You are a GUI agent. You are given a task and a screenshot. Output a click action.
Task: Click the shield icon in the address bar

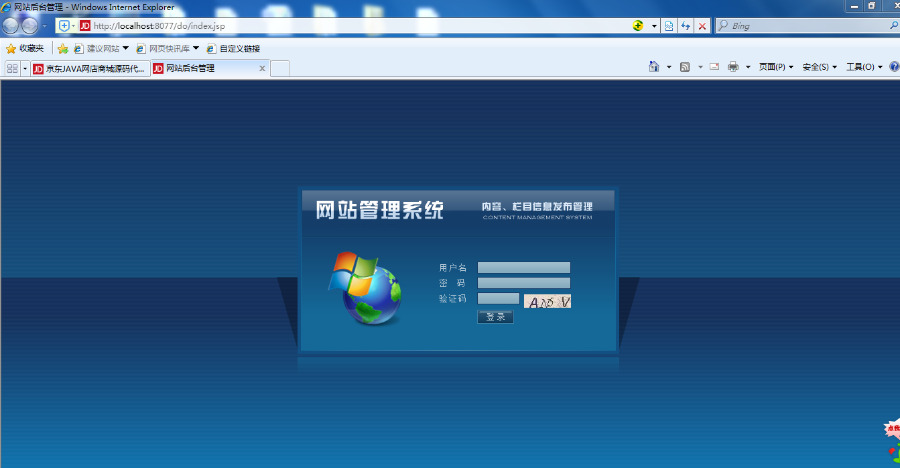64,26
